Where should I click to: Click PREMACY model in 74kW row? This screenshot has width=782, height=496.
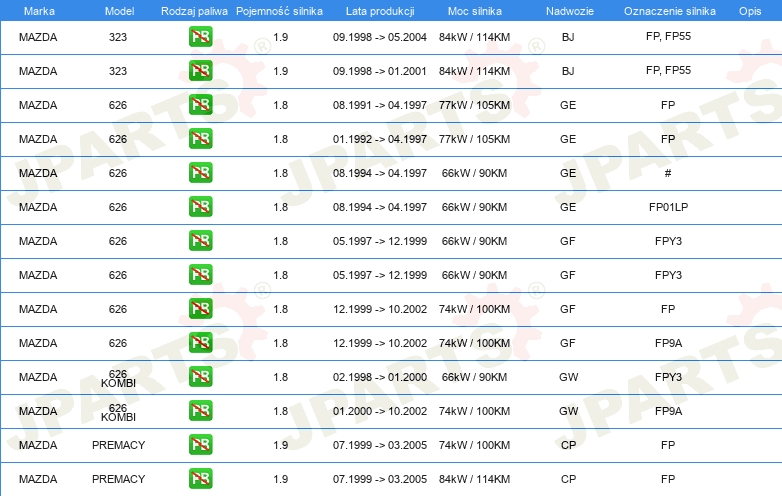click(x=118, y=445)
